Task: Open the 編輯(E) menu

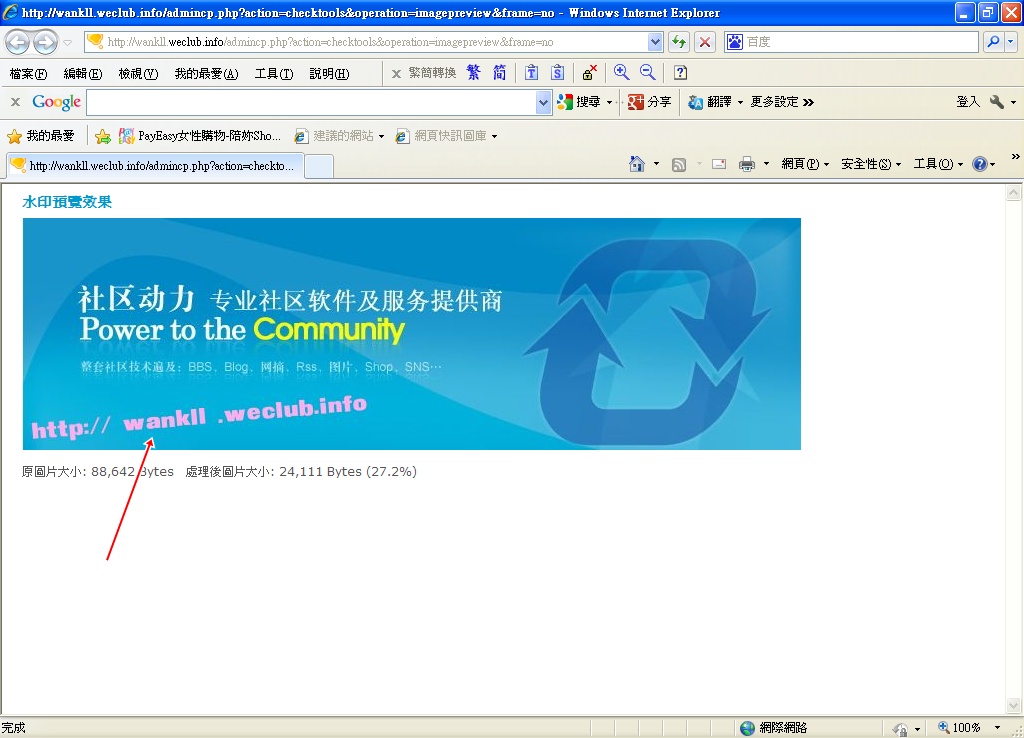Action: coord(83,74)
